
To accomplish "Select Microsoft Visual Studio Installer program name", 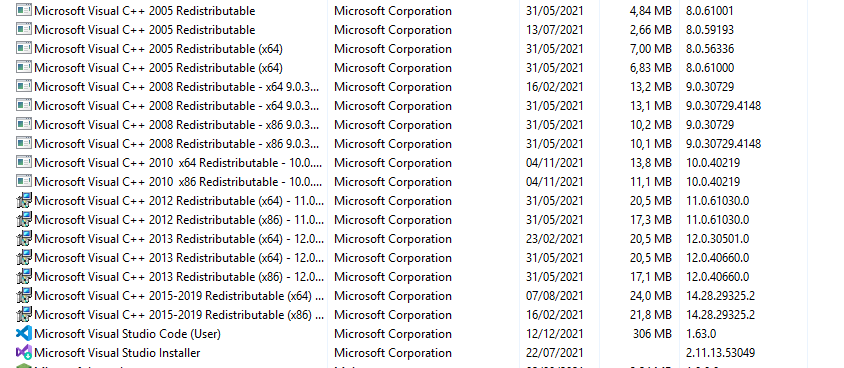I will (117, 353).
